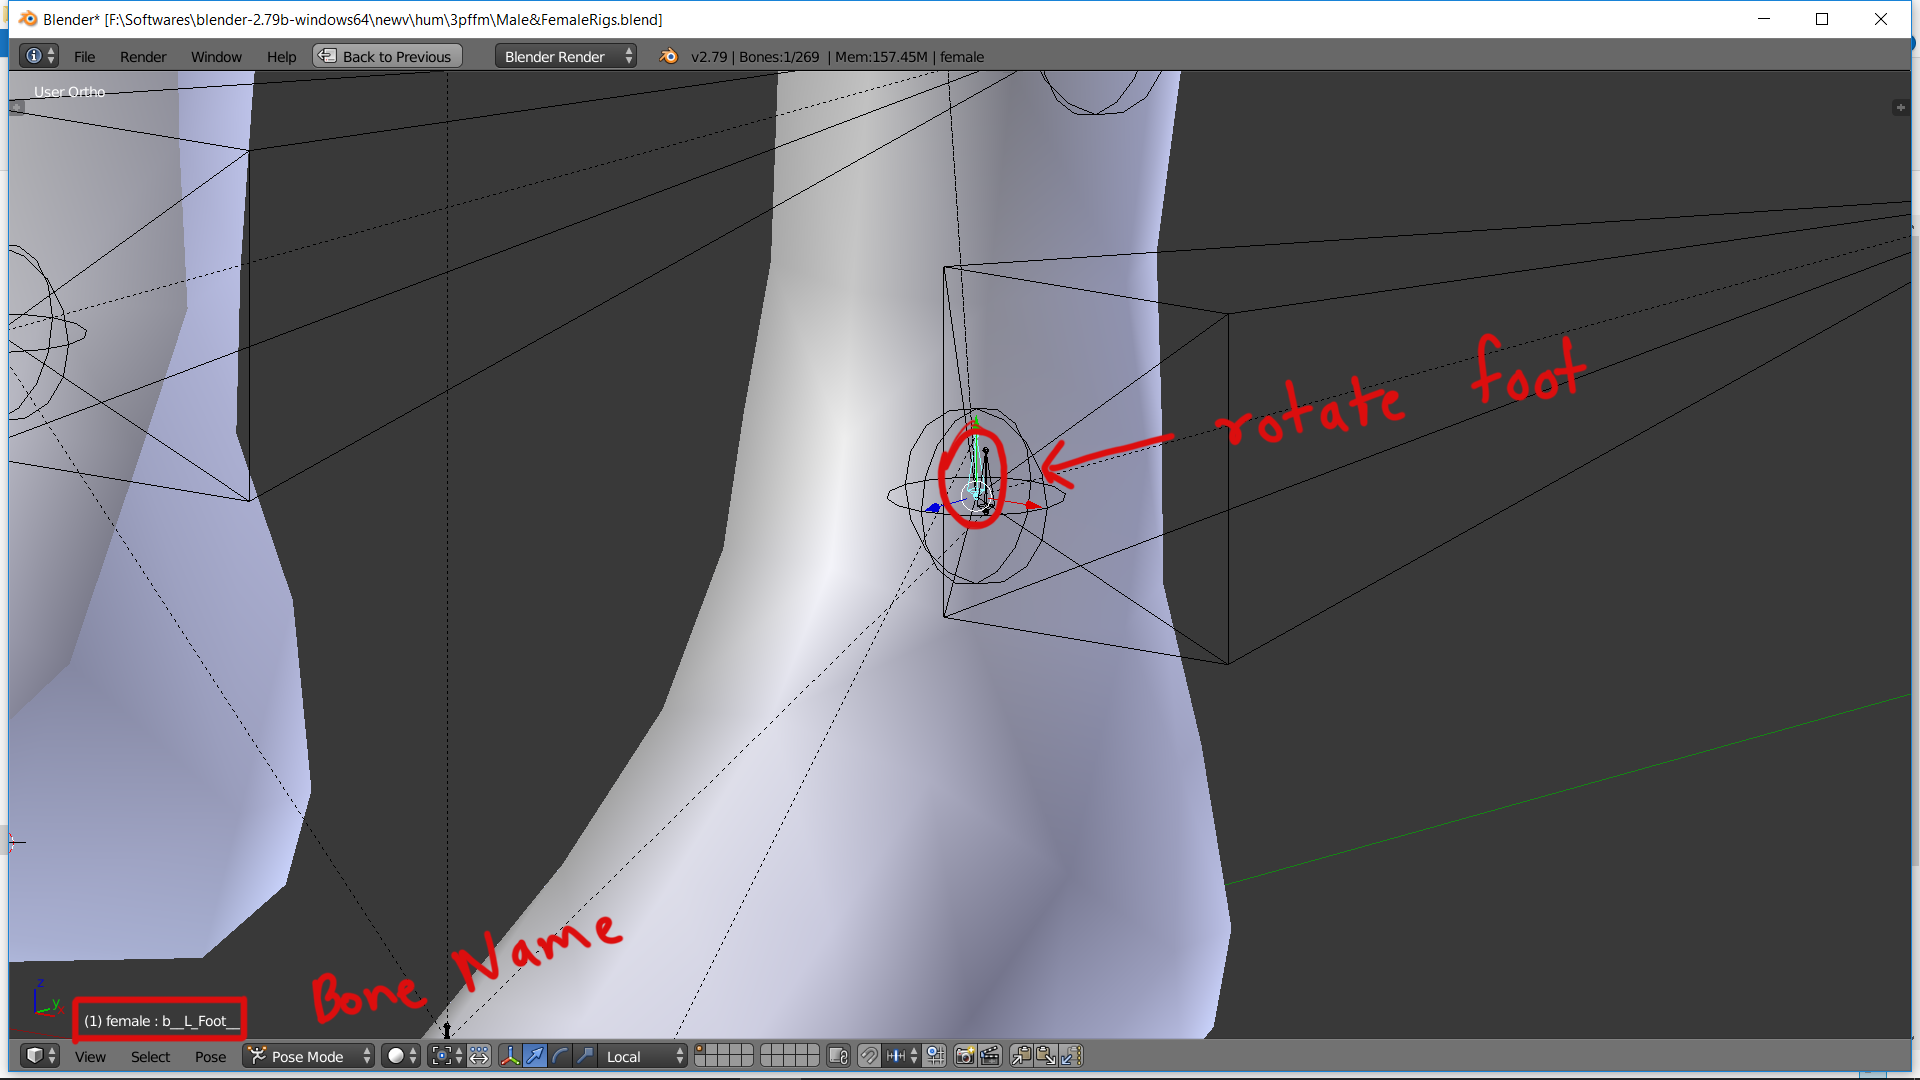Viewport: 1920px width, 1080px height.
Task: Toggle manipulate center points only
Action: [479, 1056]
